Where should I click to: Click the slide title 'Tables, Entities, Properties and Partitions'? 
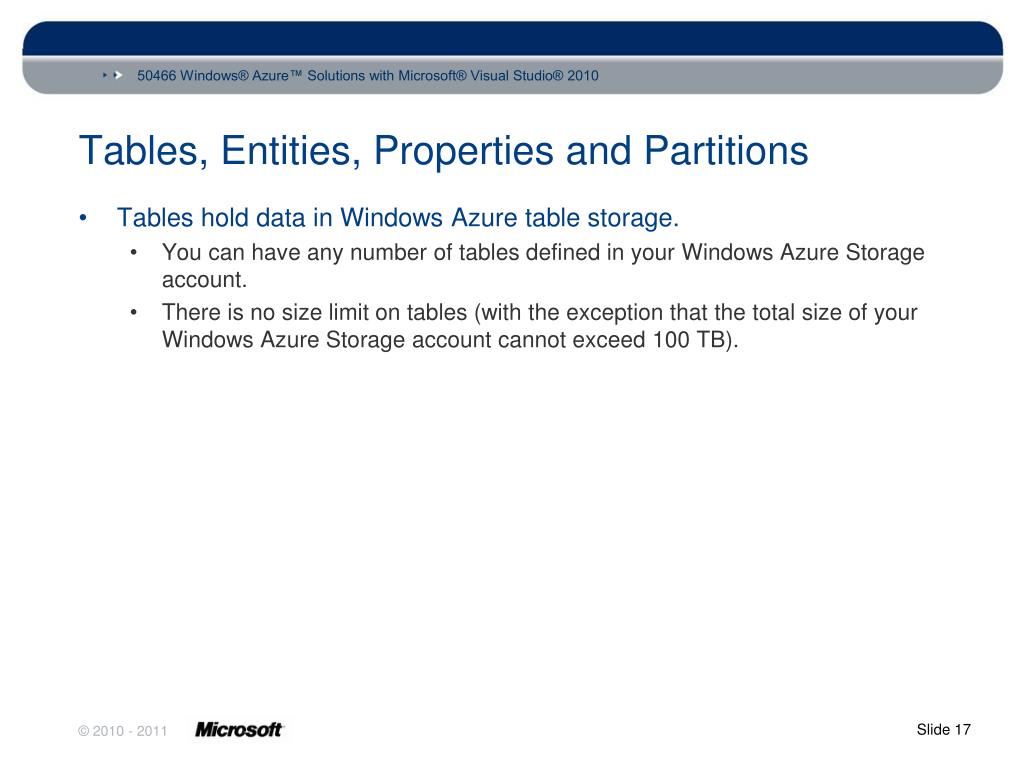443,151
